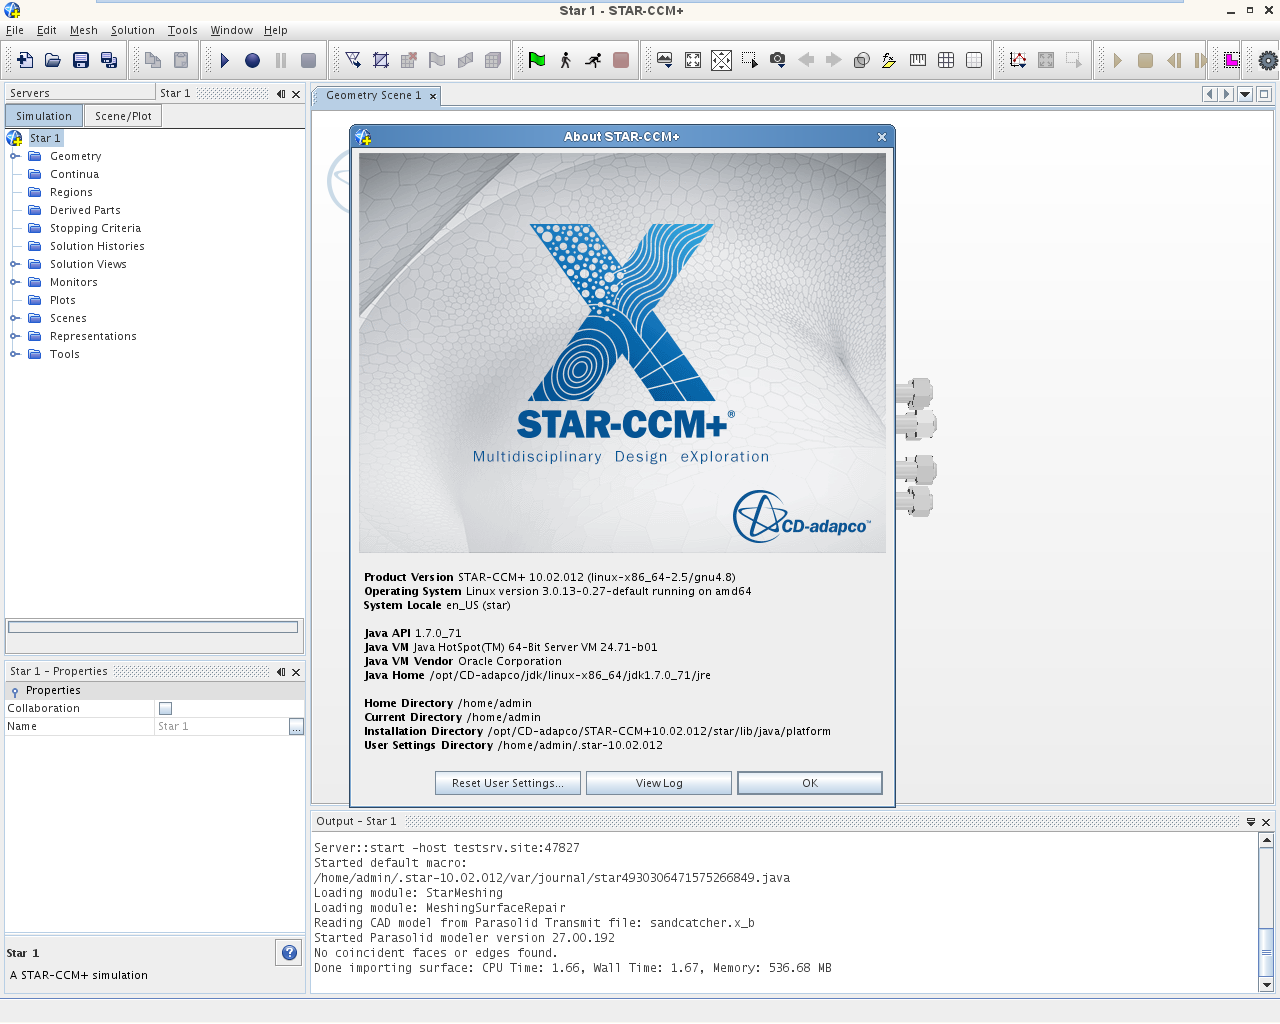Open a simulation file with folder icon
1280x1024 pixels.
(53, 60)
